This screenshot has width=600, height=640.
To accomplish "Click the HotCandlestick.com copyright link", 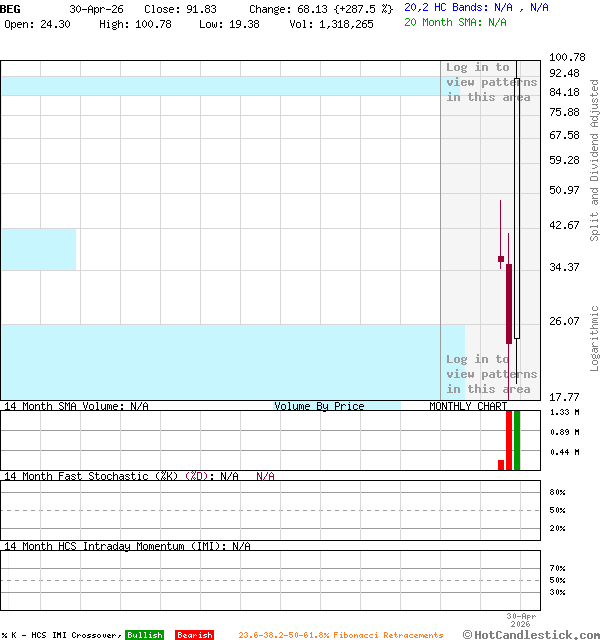I will pos(531,634).
